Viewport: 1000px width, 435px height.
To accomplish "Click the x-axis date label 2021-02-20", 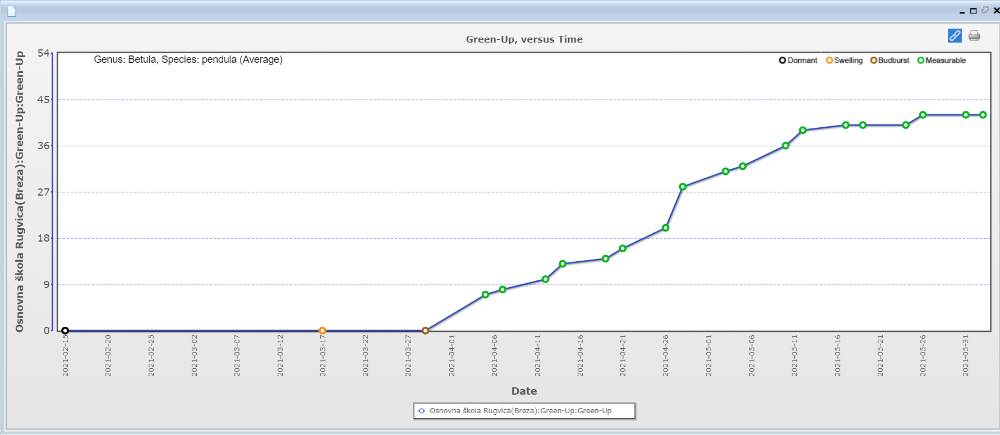I will click(108, 355).
